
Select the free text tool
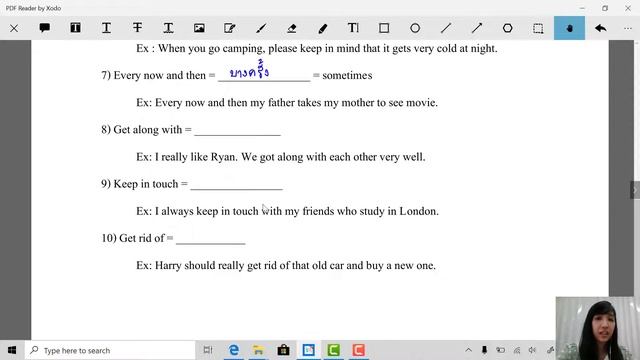(353, 28)
